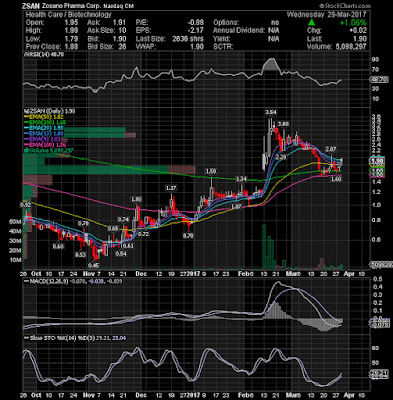393x400 pixels.
Task: Click the SCTR label
Action: pyautogui.click(x=223, y=46)
